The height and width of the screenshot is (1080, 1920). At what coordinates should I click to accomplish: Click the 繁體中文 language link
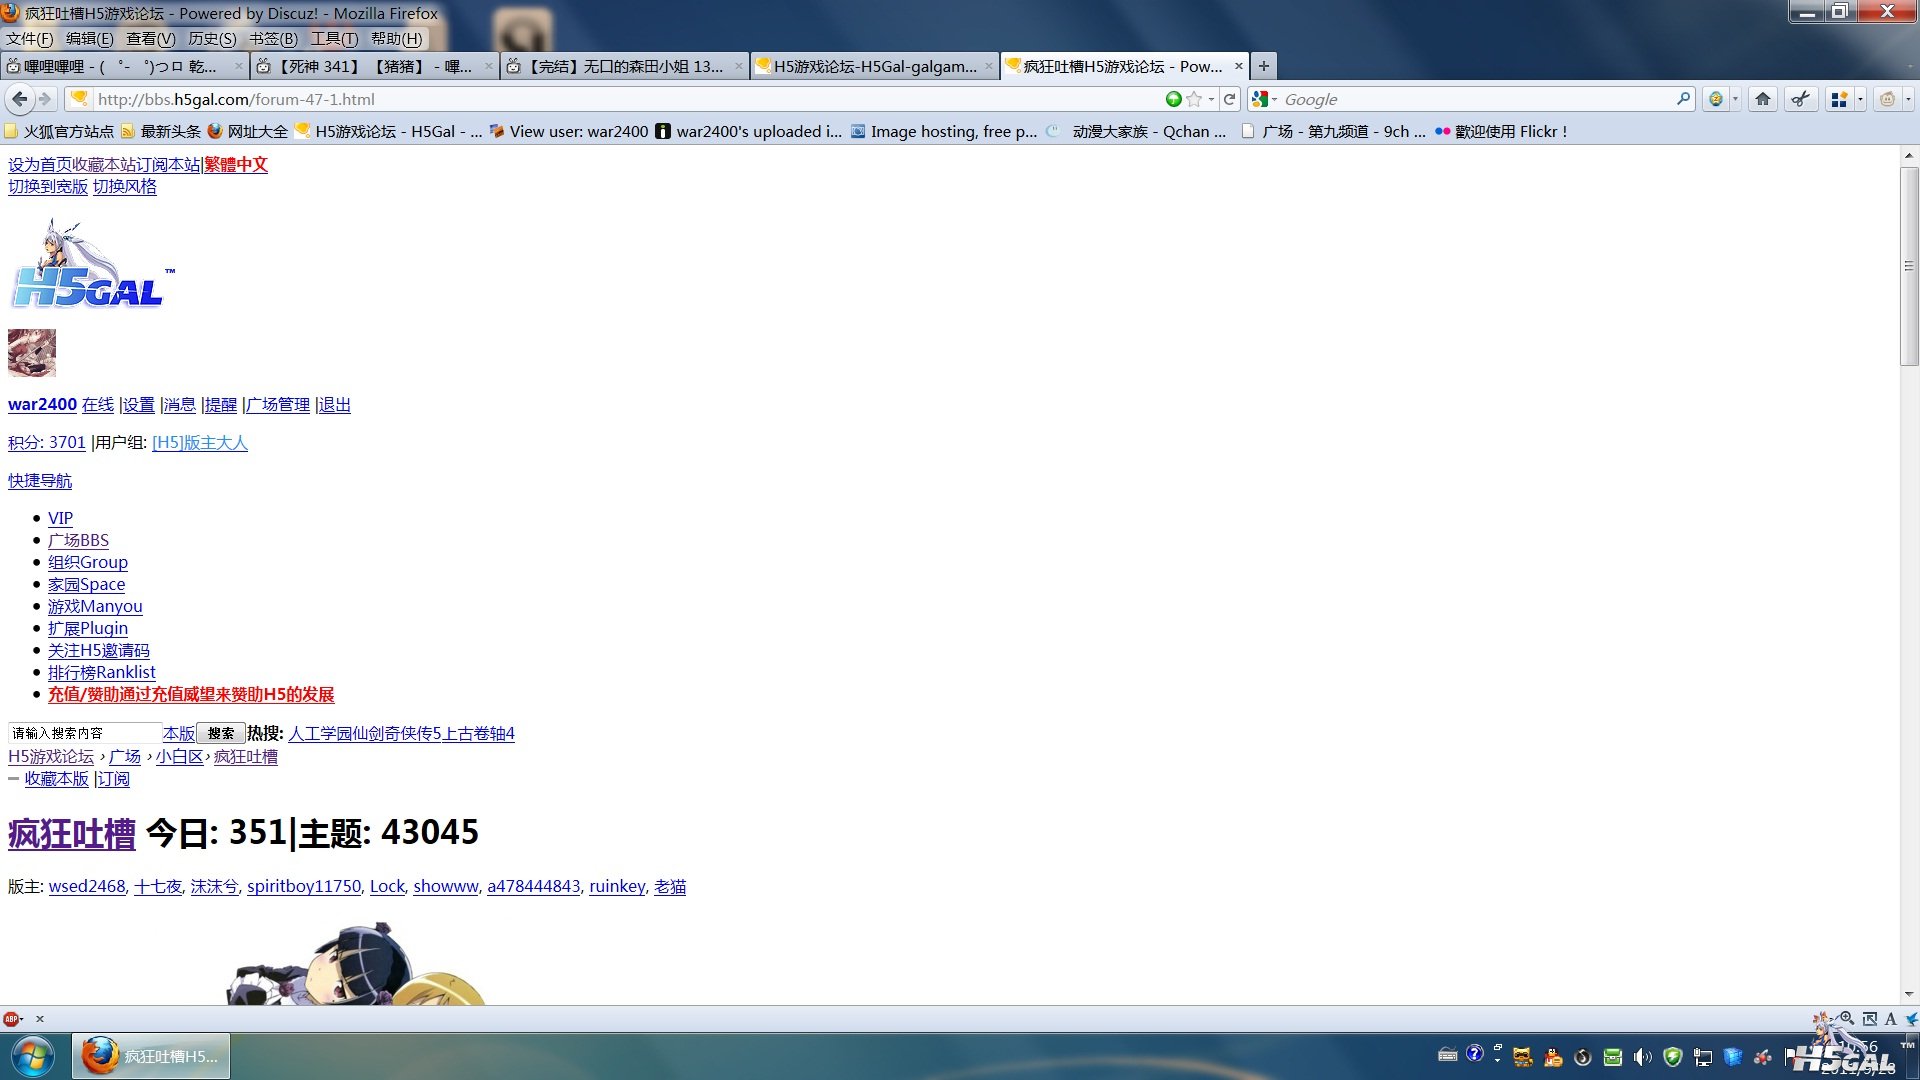click(x=236, y=164)
